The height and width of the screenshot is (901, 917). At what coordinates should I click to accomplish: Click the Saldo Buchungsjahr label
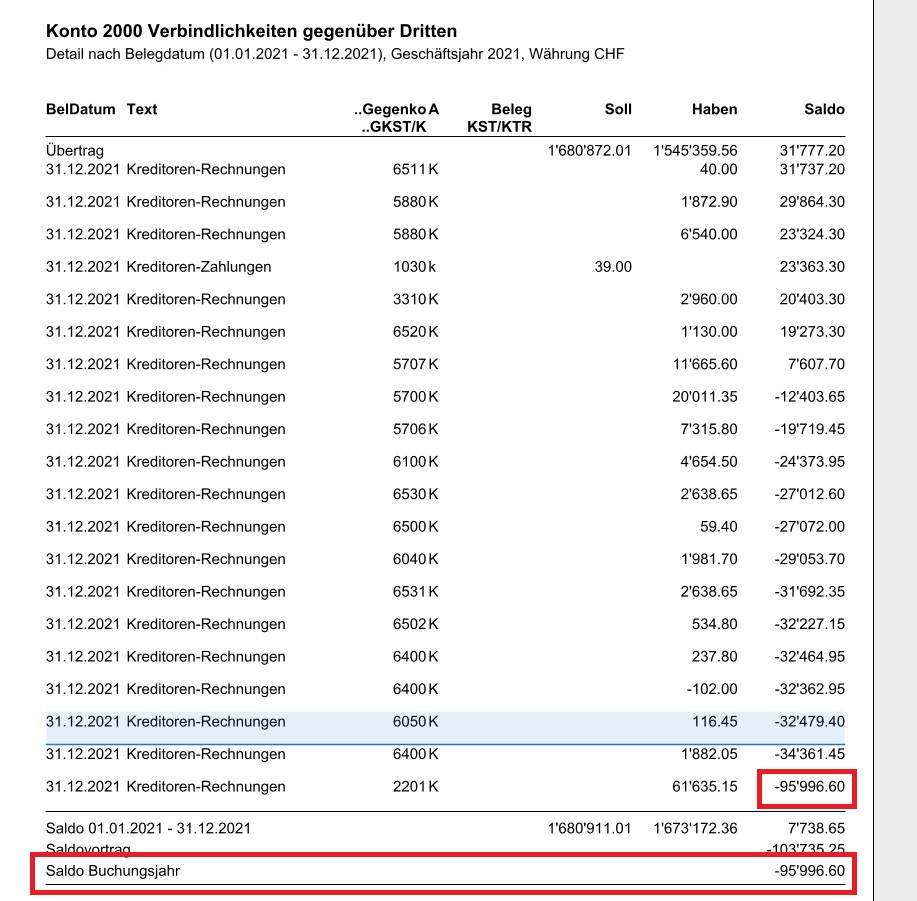pos(113,871)
